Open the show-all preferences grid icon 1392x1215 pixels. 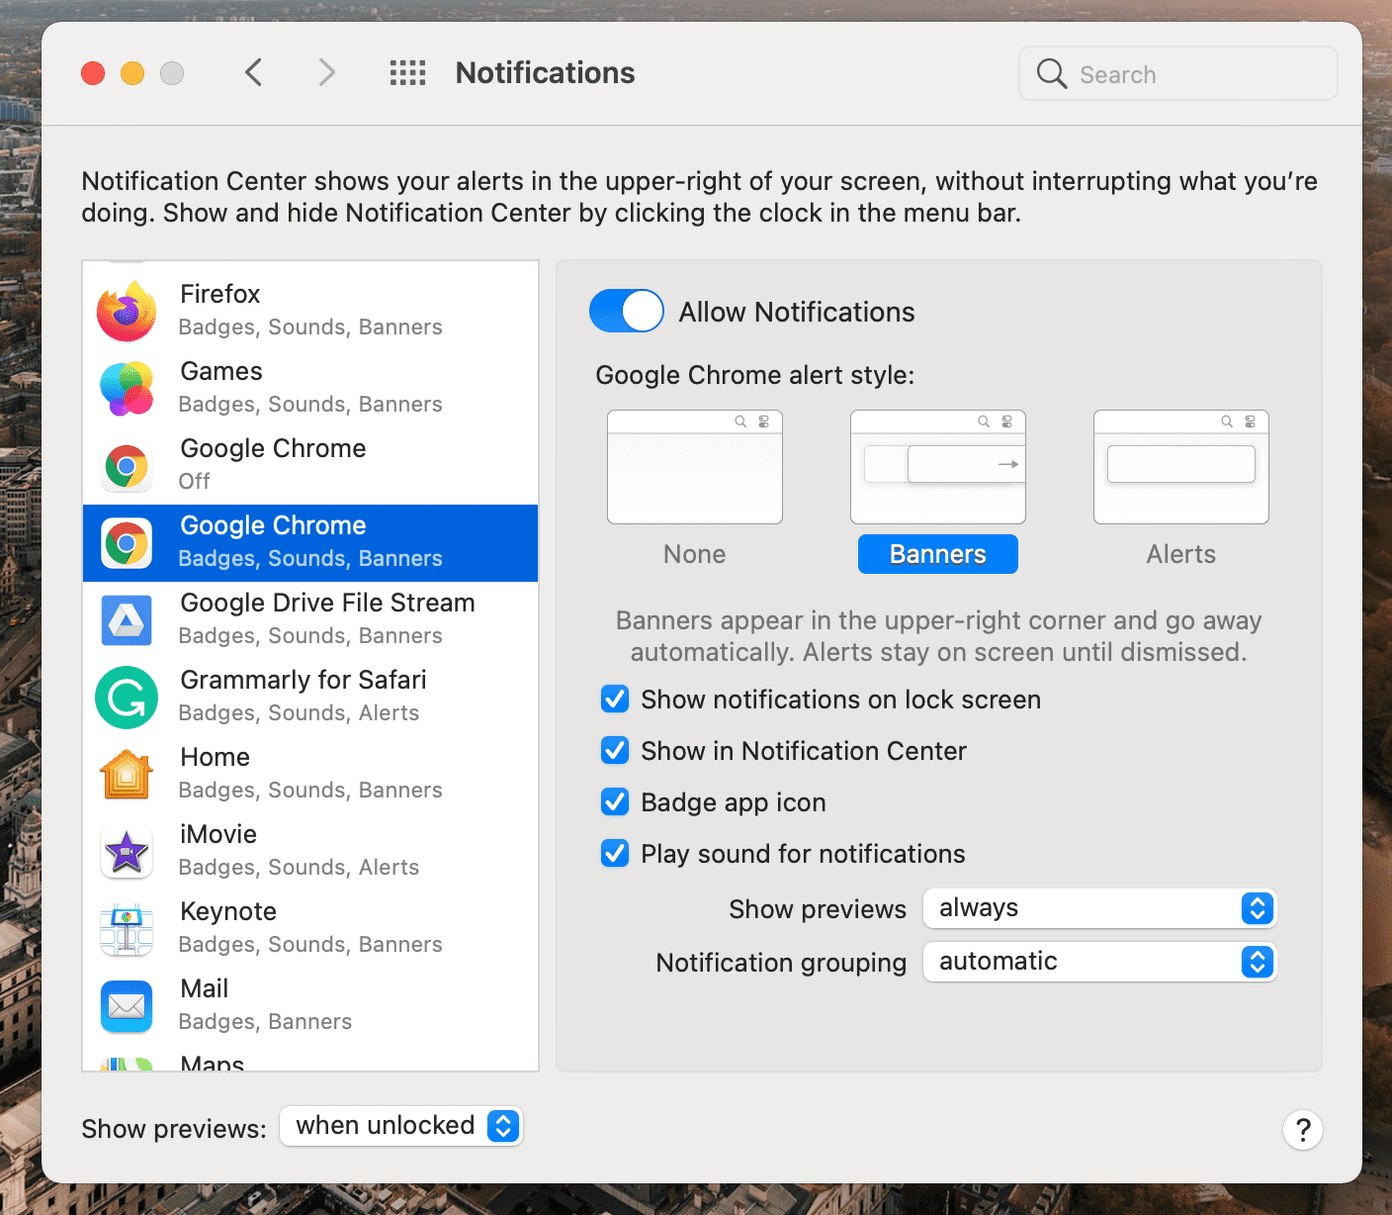(x=408, y=73)
